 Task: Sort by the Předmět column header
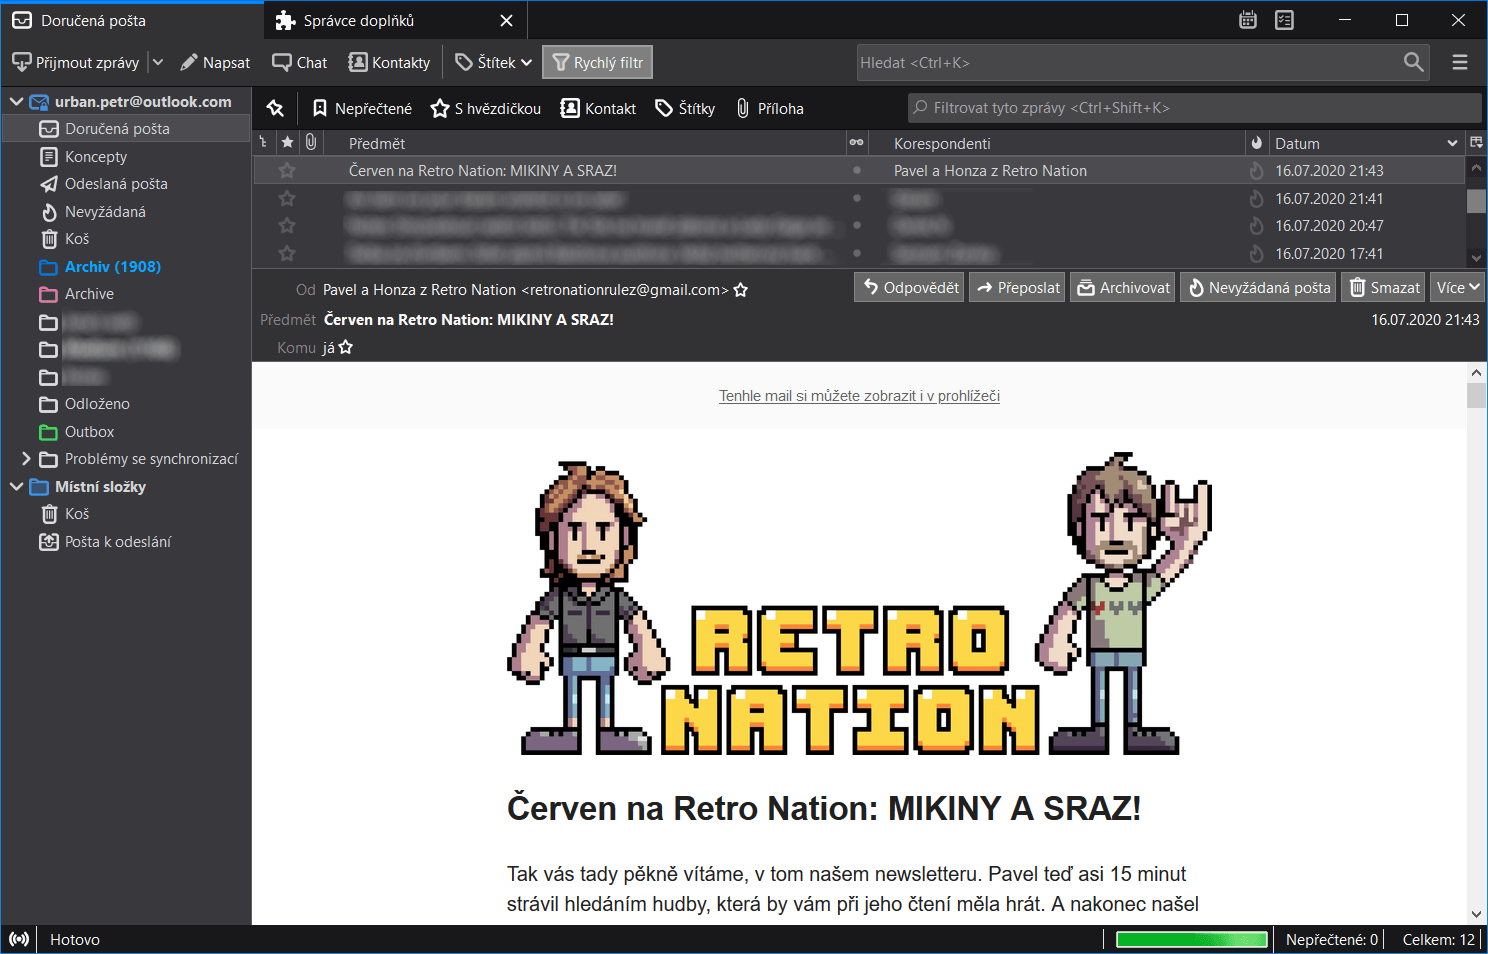click(585, 143)
